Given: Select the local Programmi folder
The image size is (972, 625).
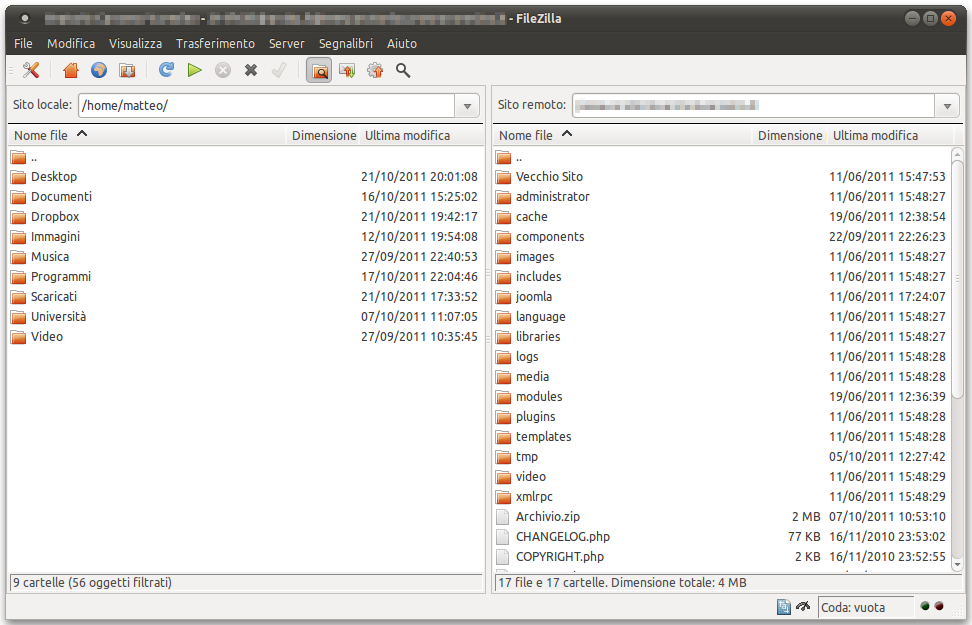Looking at the screenshot, I should [x=245, y=277].
